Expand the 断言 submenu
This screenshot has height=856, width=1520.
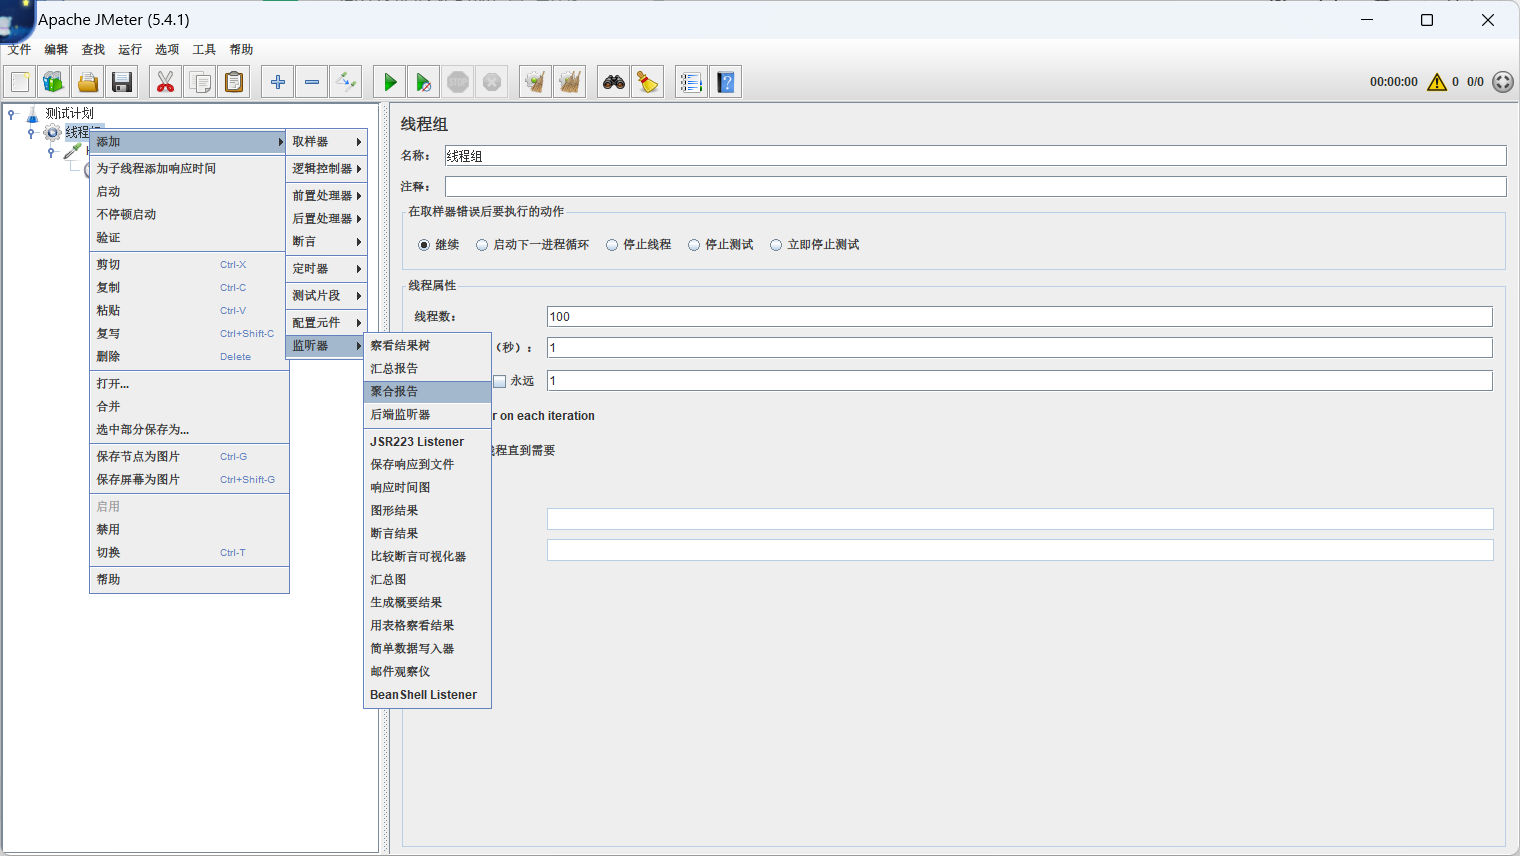[326, 242]
